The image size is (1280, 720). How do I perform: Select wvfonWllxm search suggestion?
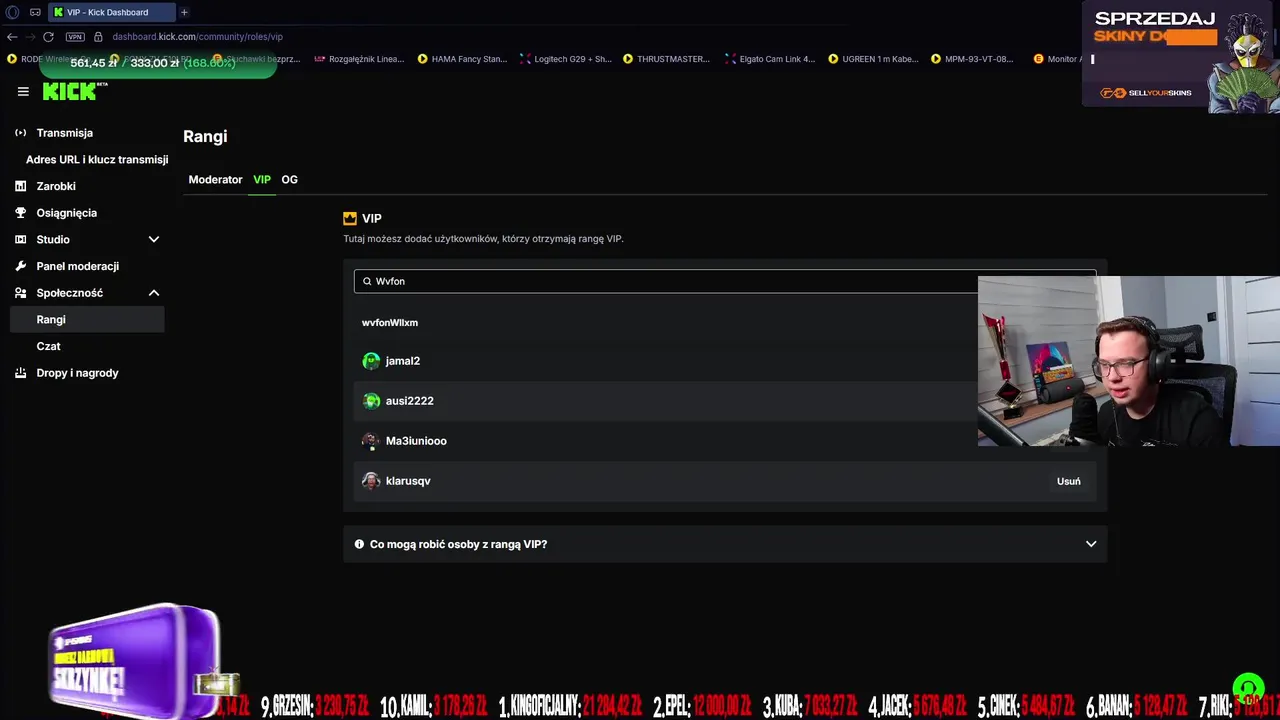click(x=390, y=323)
